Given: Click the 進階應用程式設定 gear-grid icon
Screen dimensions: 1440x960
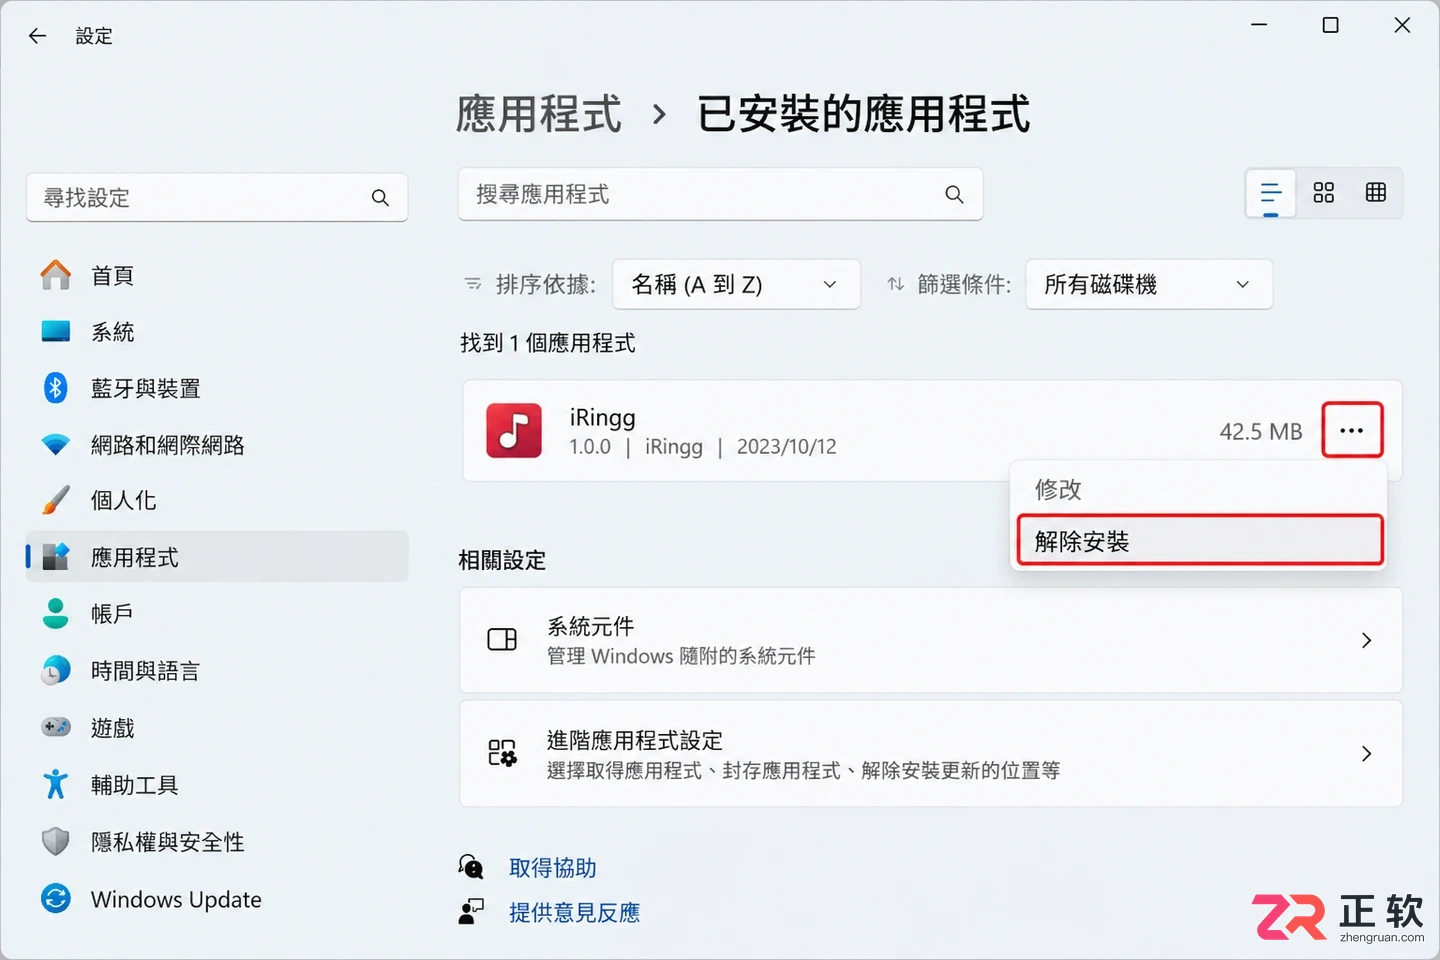Looking at the screenshot, I should tap(502, 753).
